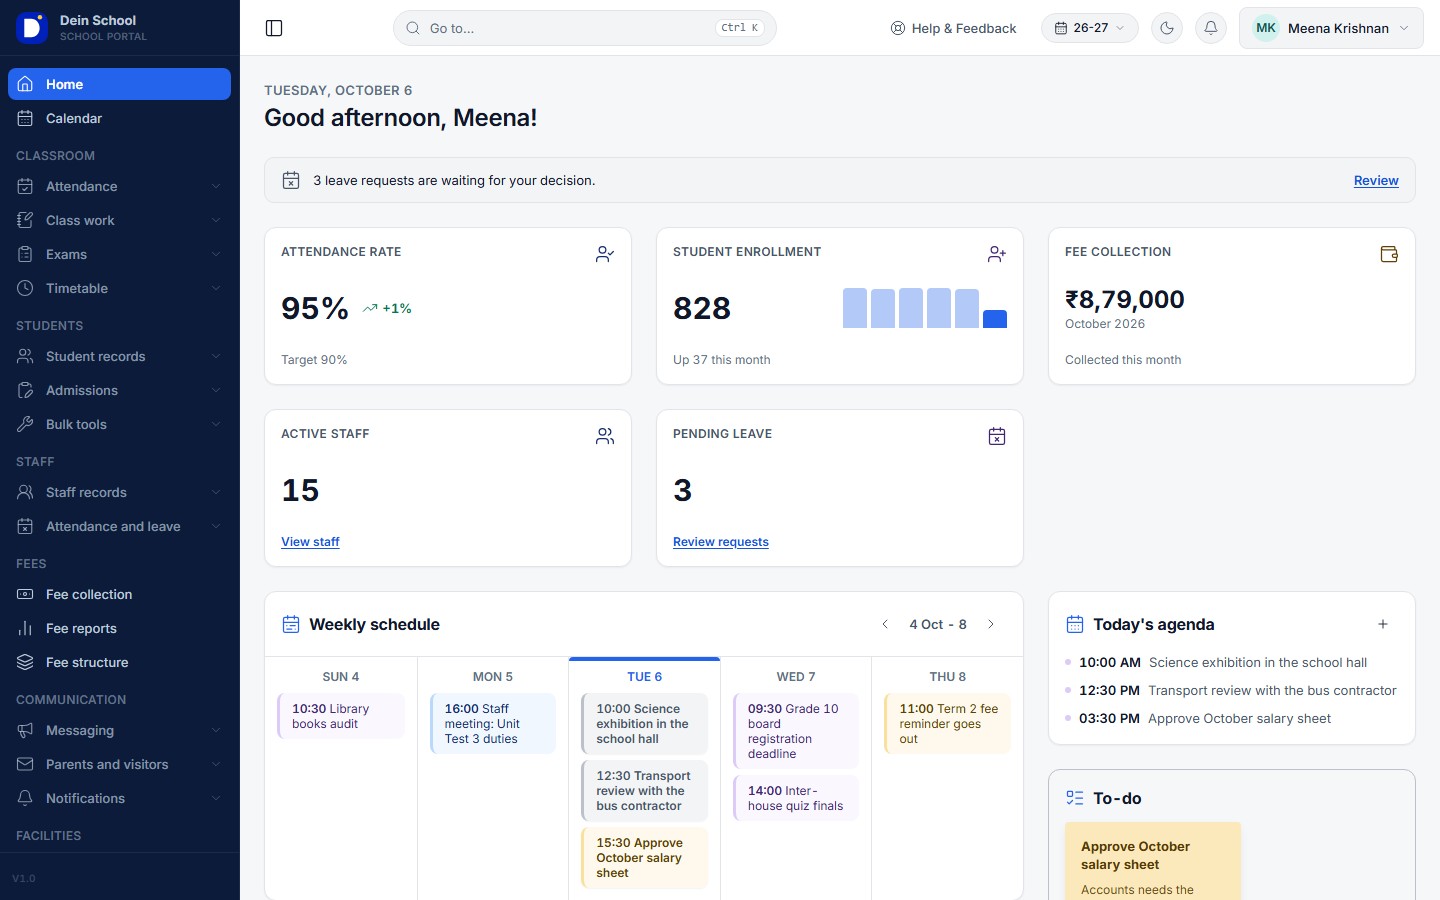Click the Fee Collection wallet icon

[1389, 254]
